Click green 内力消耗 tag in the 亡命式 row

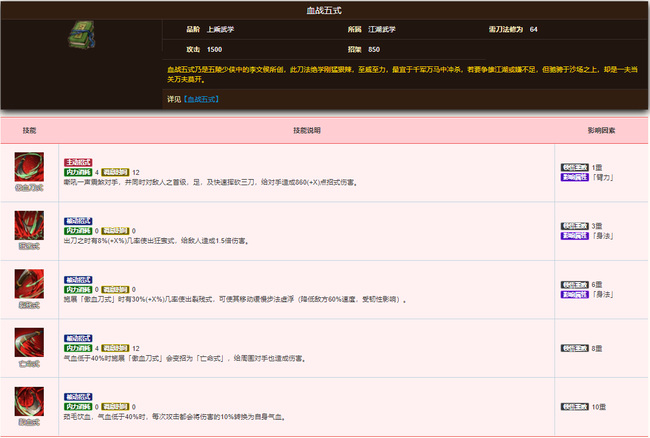click(78, 348)
